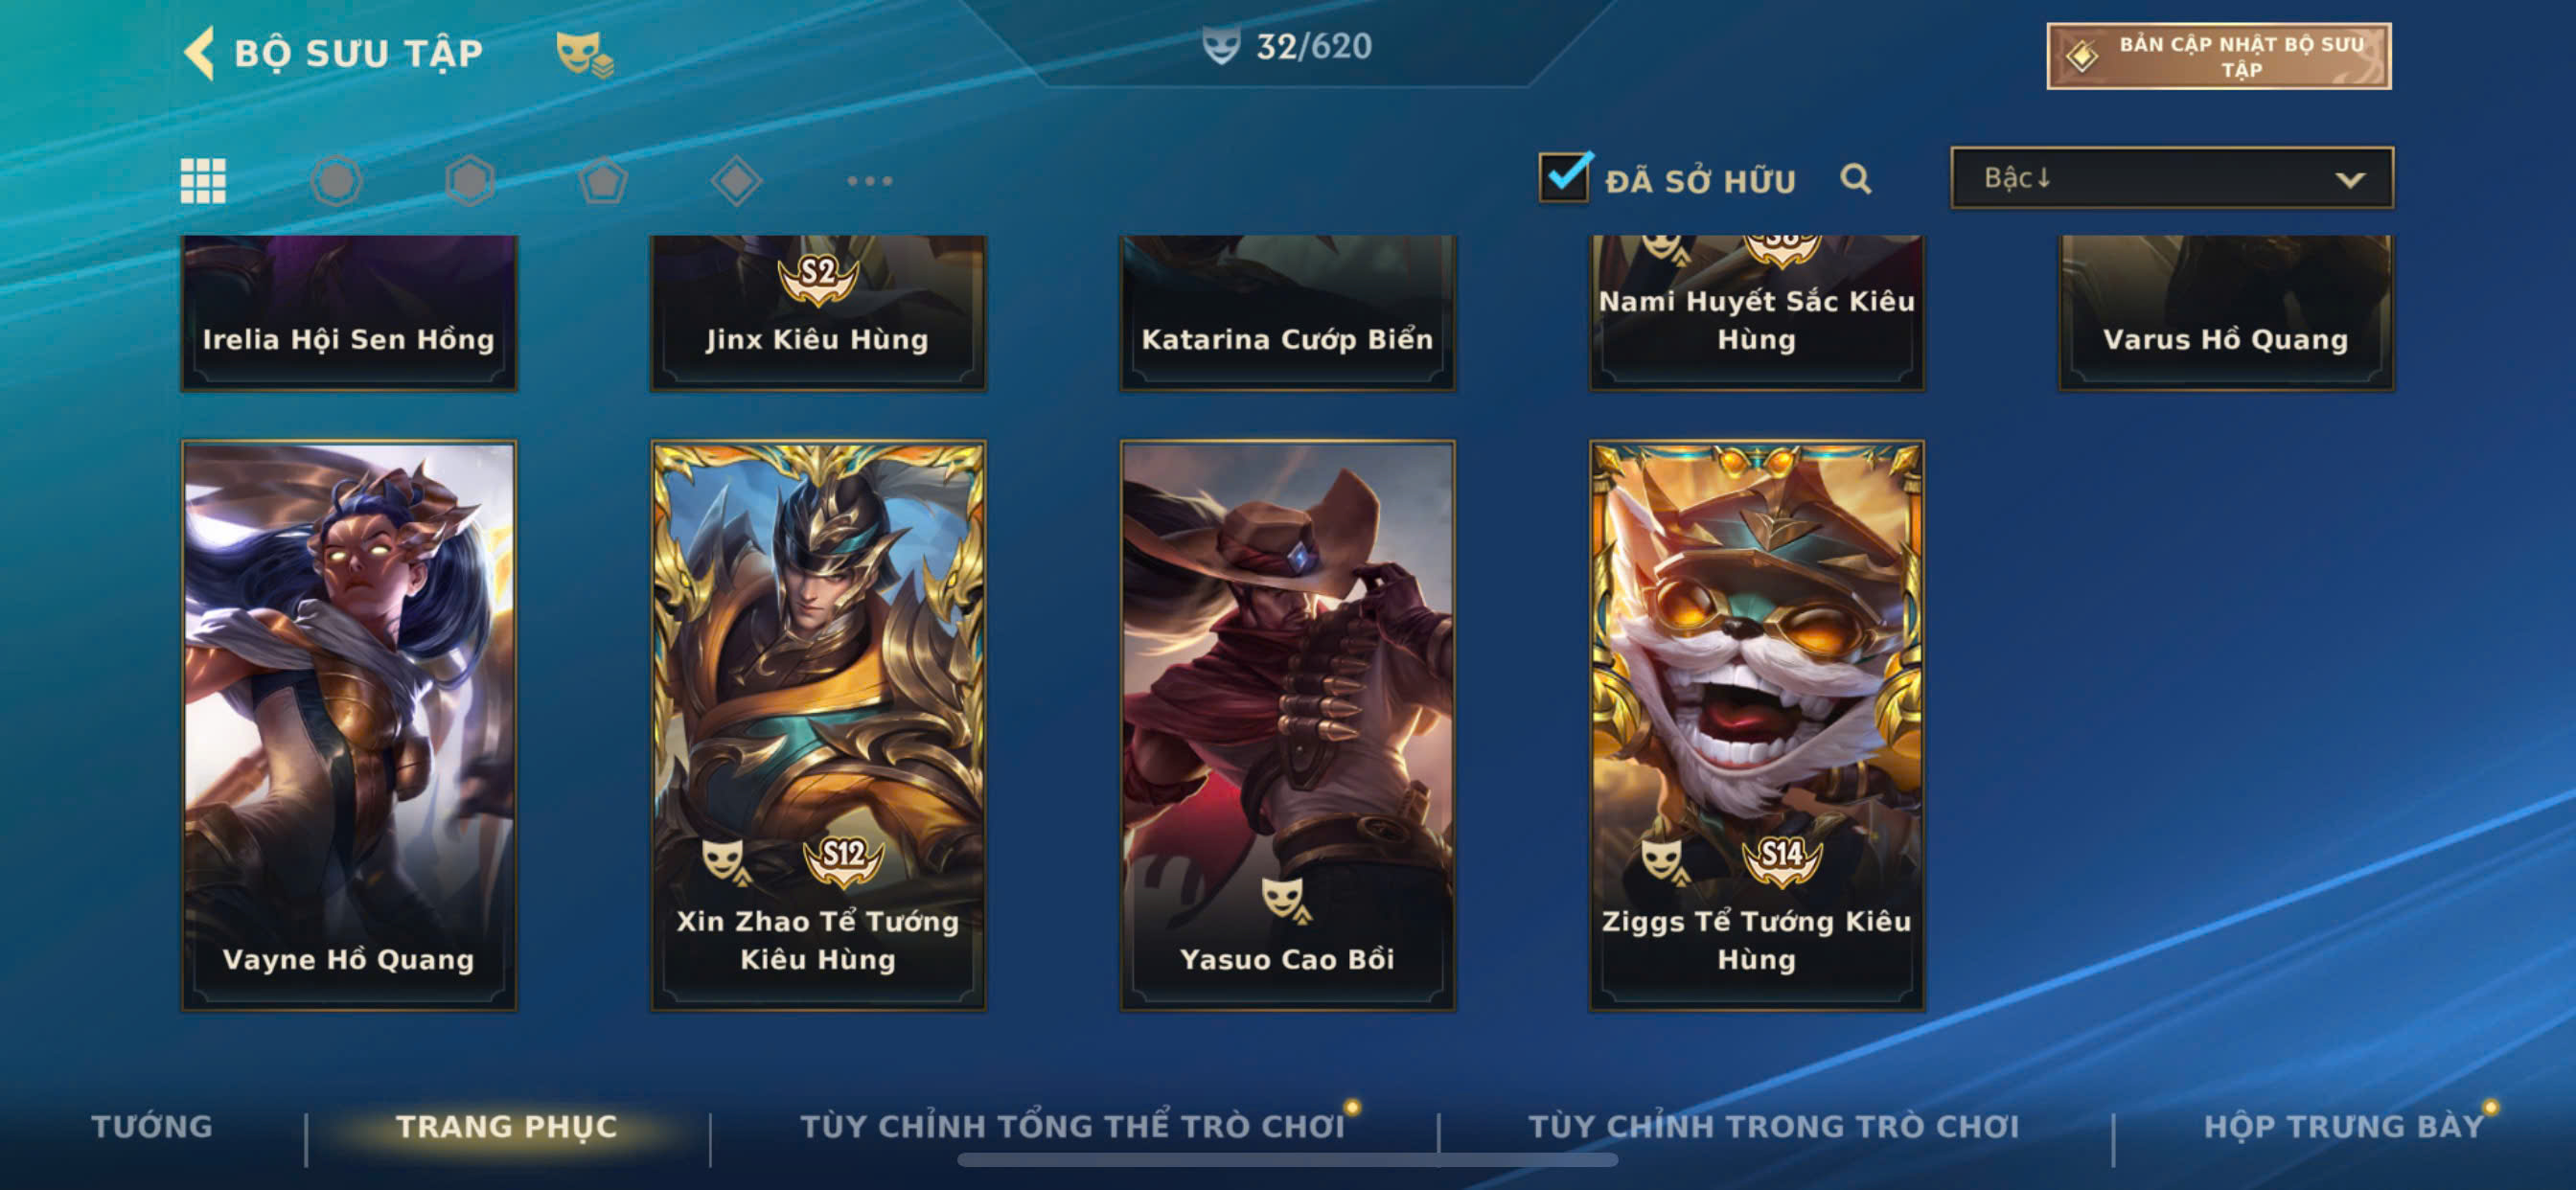
Task: Open the Vayne Hồ Quang skin card
Action: click(349, 725)
